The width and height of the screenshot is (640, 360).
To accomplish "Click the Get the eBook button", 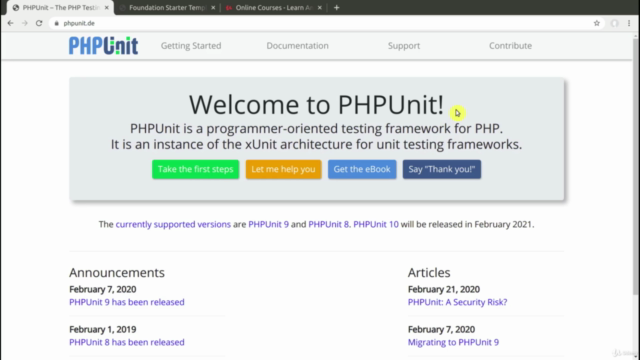I will pyautogui.click(x=362, y=169).
